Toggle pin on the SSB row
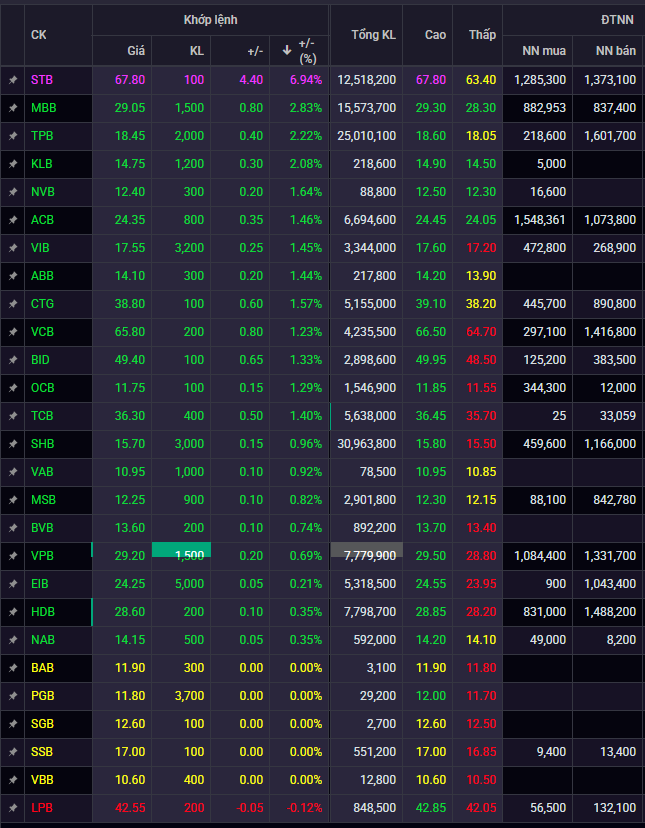 pos(13,751)
